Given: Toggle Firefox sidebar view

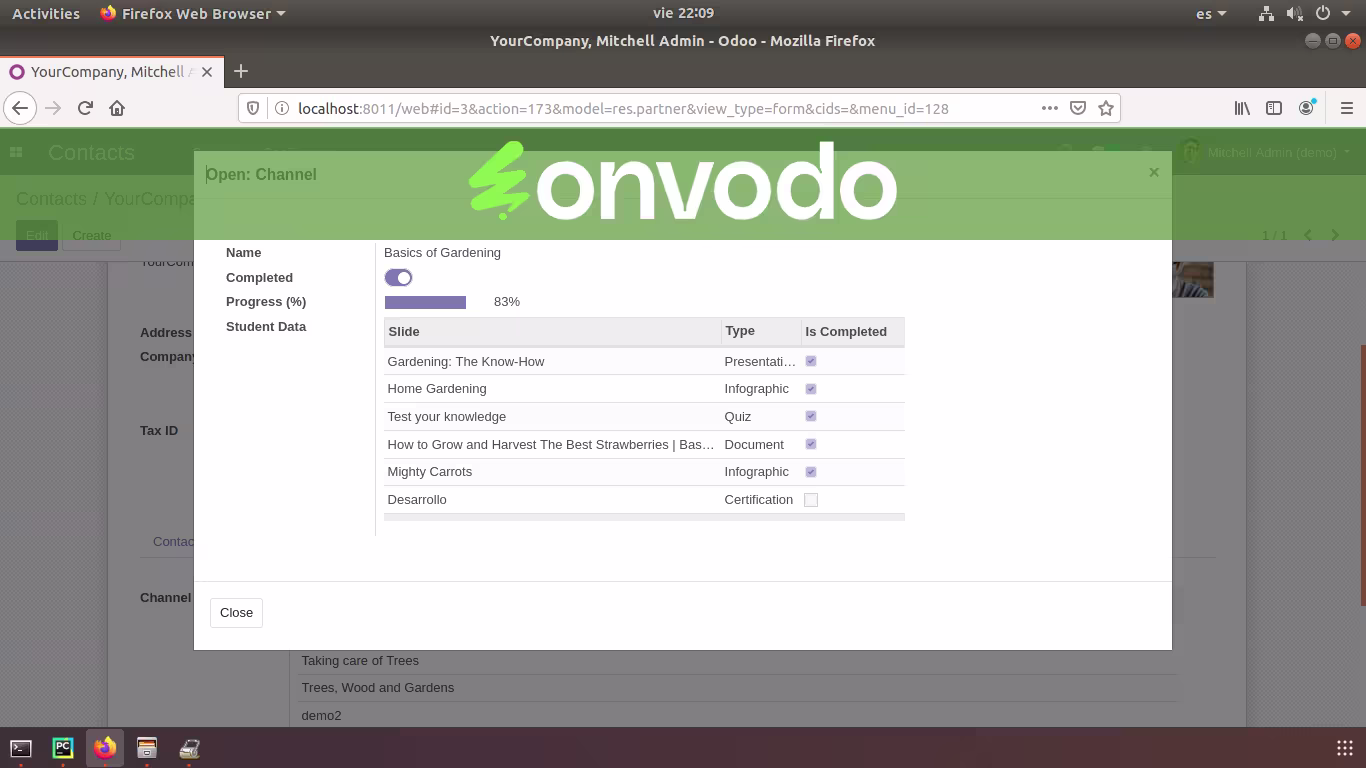Looking at the screenshot, I should pyautogui.click(x=1274, y=108).
